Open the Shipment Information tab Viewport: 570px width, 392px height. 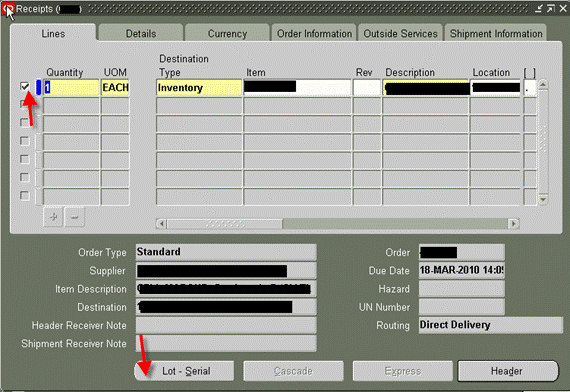click(x=496, y=33)
